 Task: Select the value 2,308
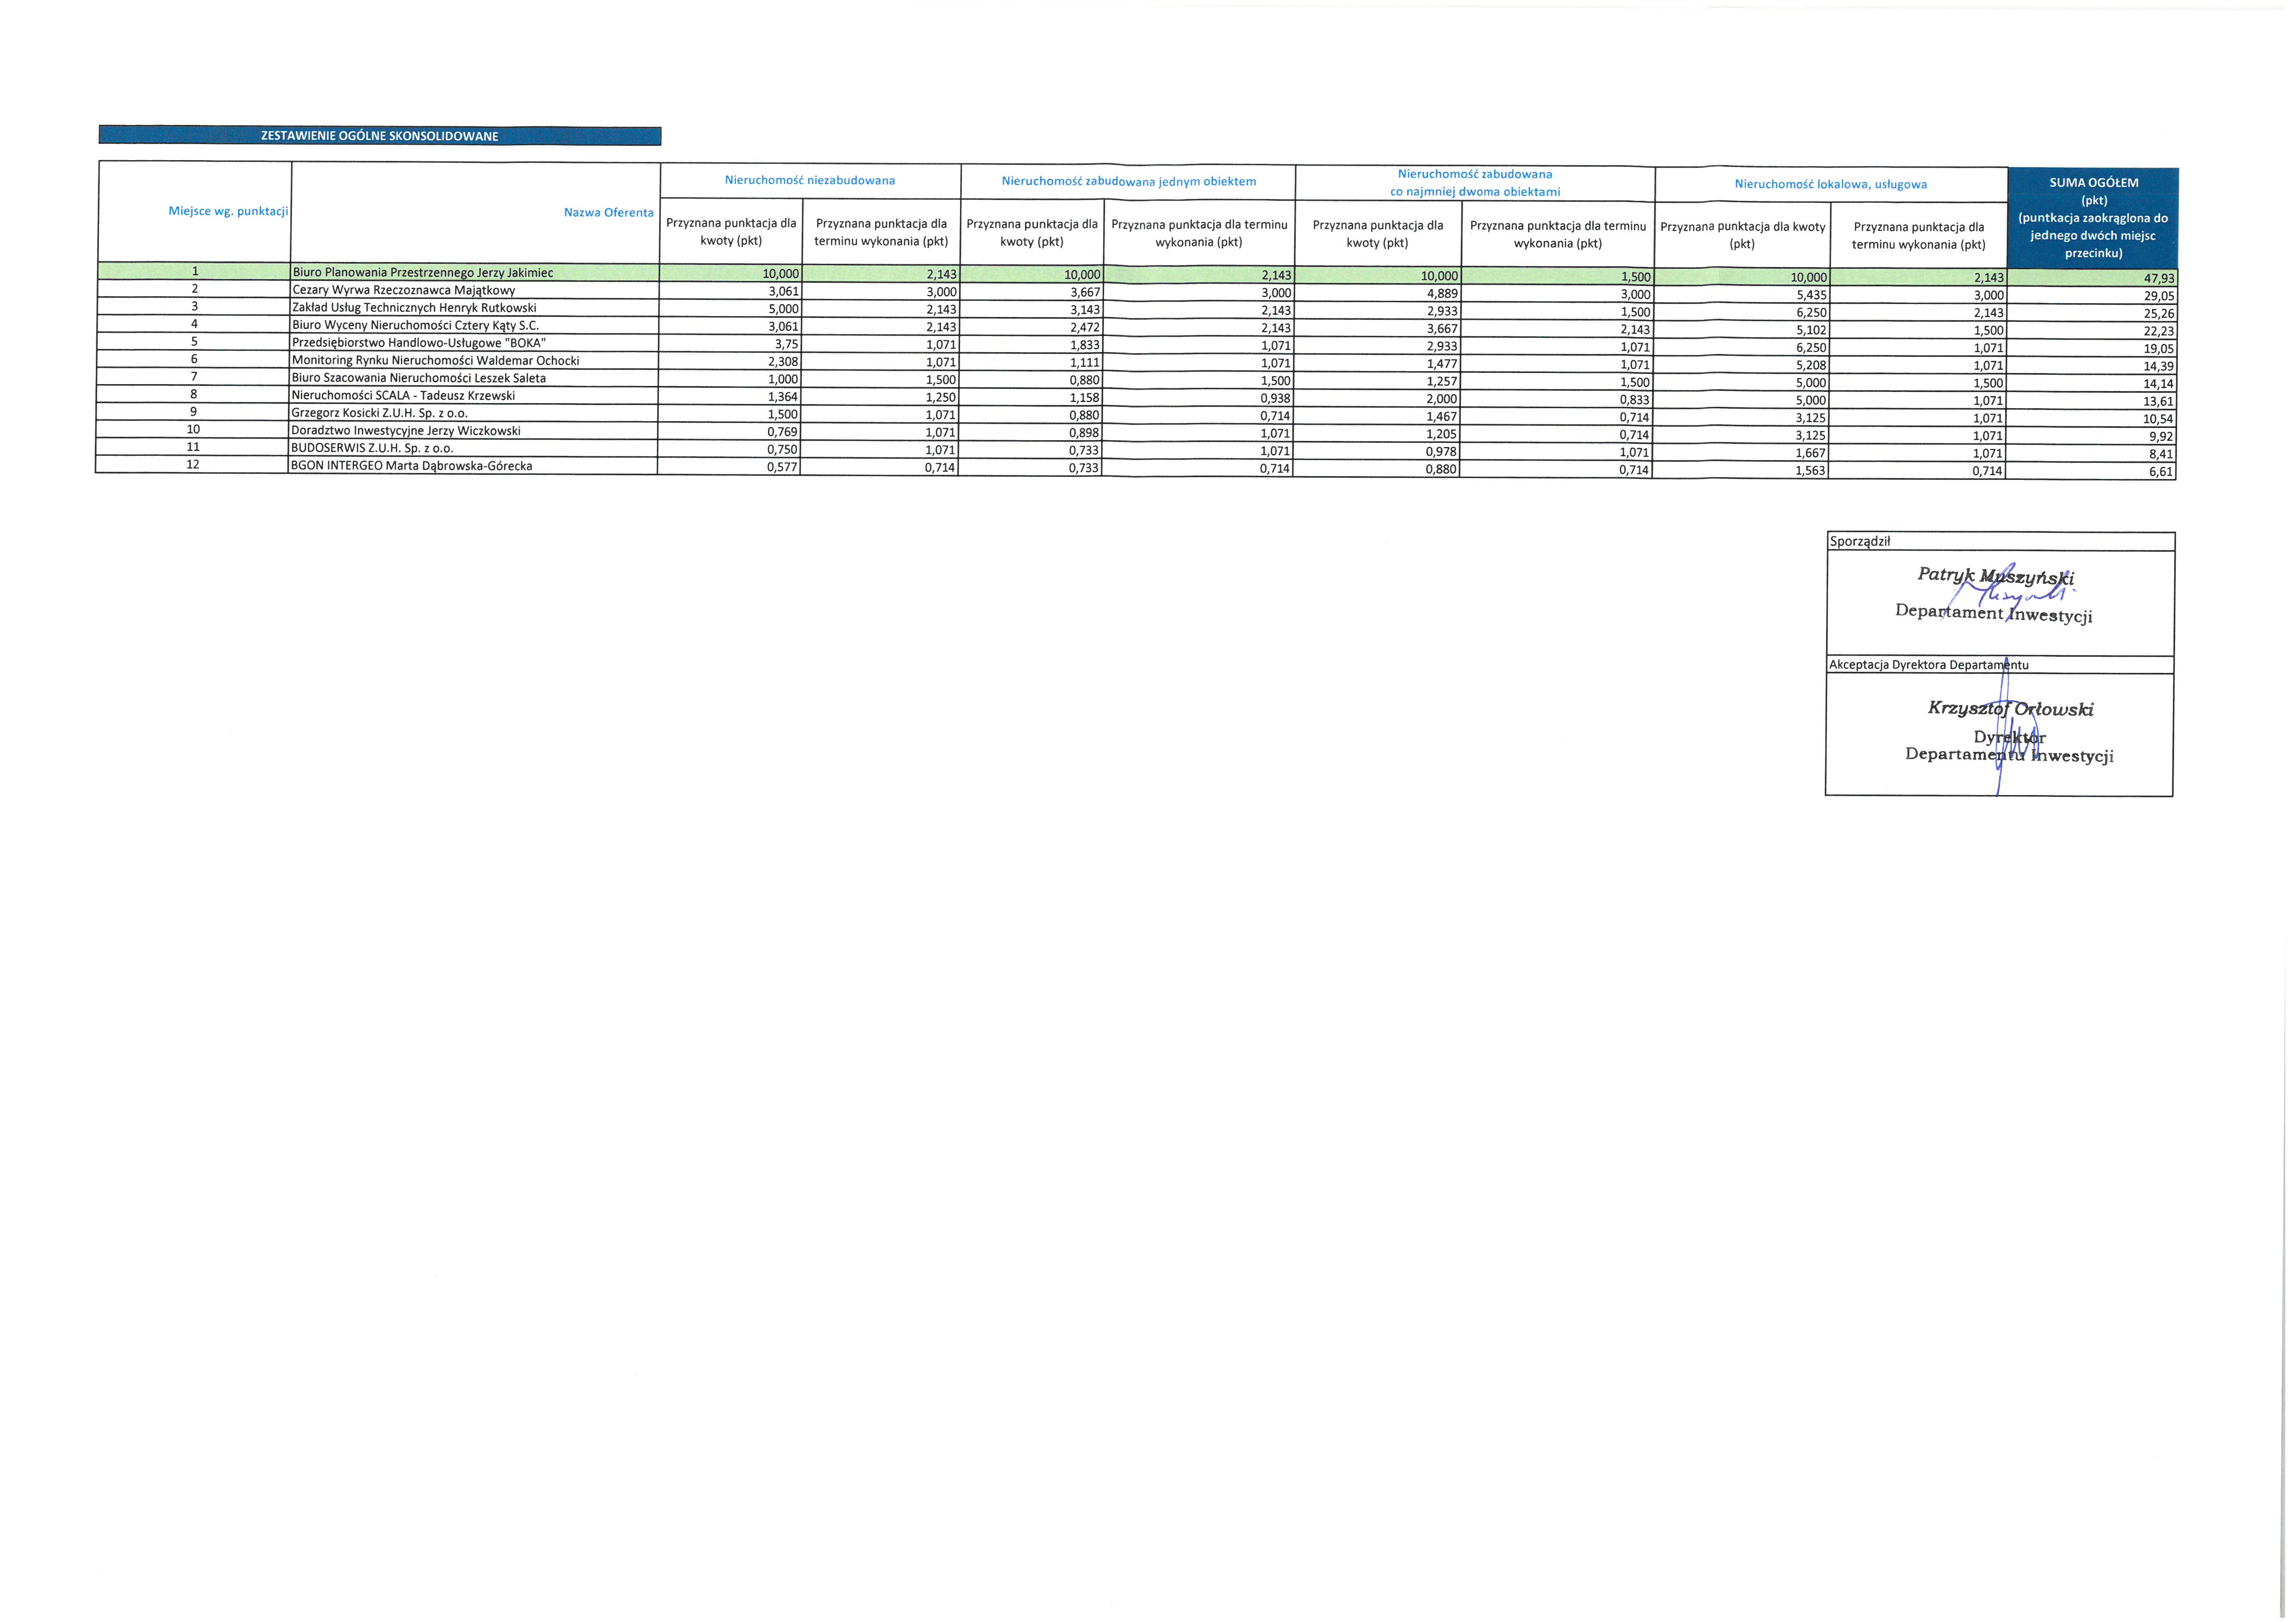pos(783,362)
